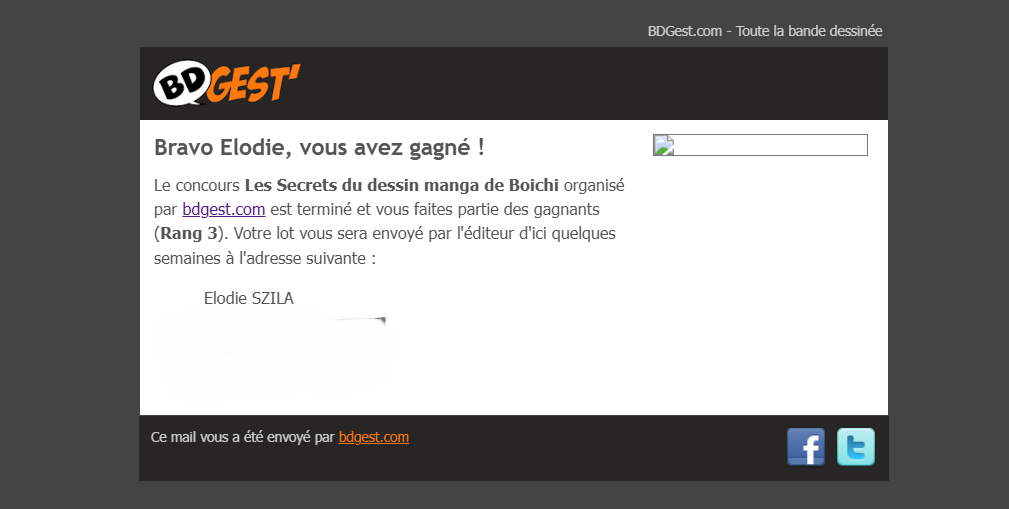
Task: Click the word 'organisé' after the contest title
Action: click(594, 186)
